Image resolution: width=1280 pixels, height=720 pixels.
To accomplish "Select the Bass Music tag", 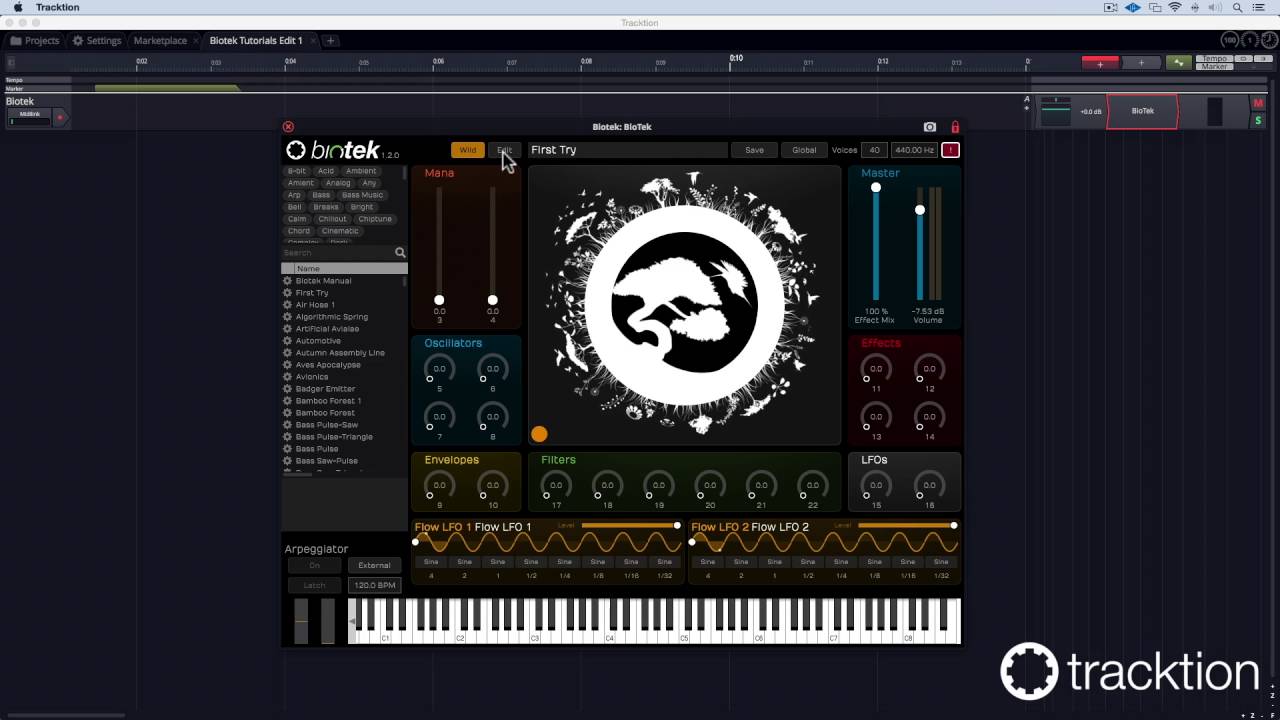I will pyautogui.click(x=362, y=195).
